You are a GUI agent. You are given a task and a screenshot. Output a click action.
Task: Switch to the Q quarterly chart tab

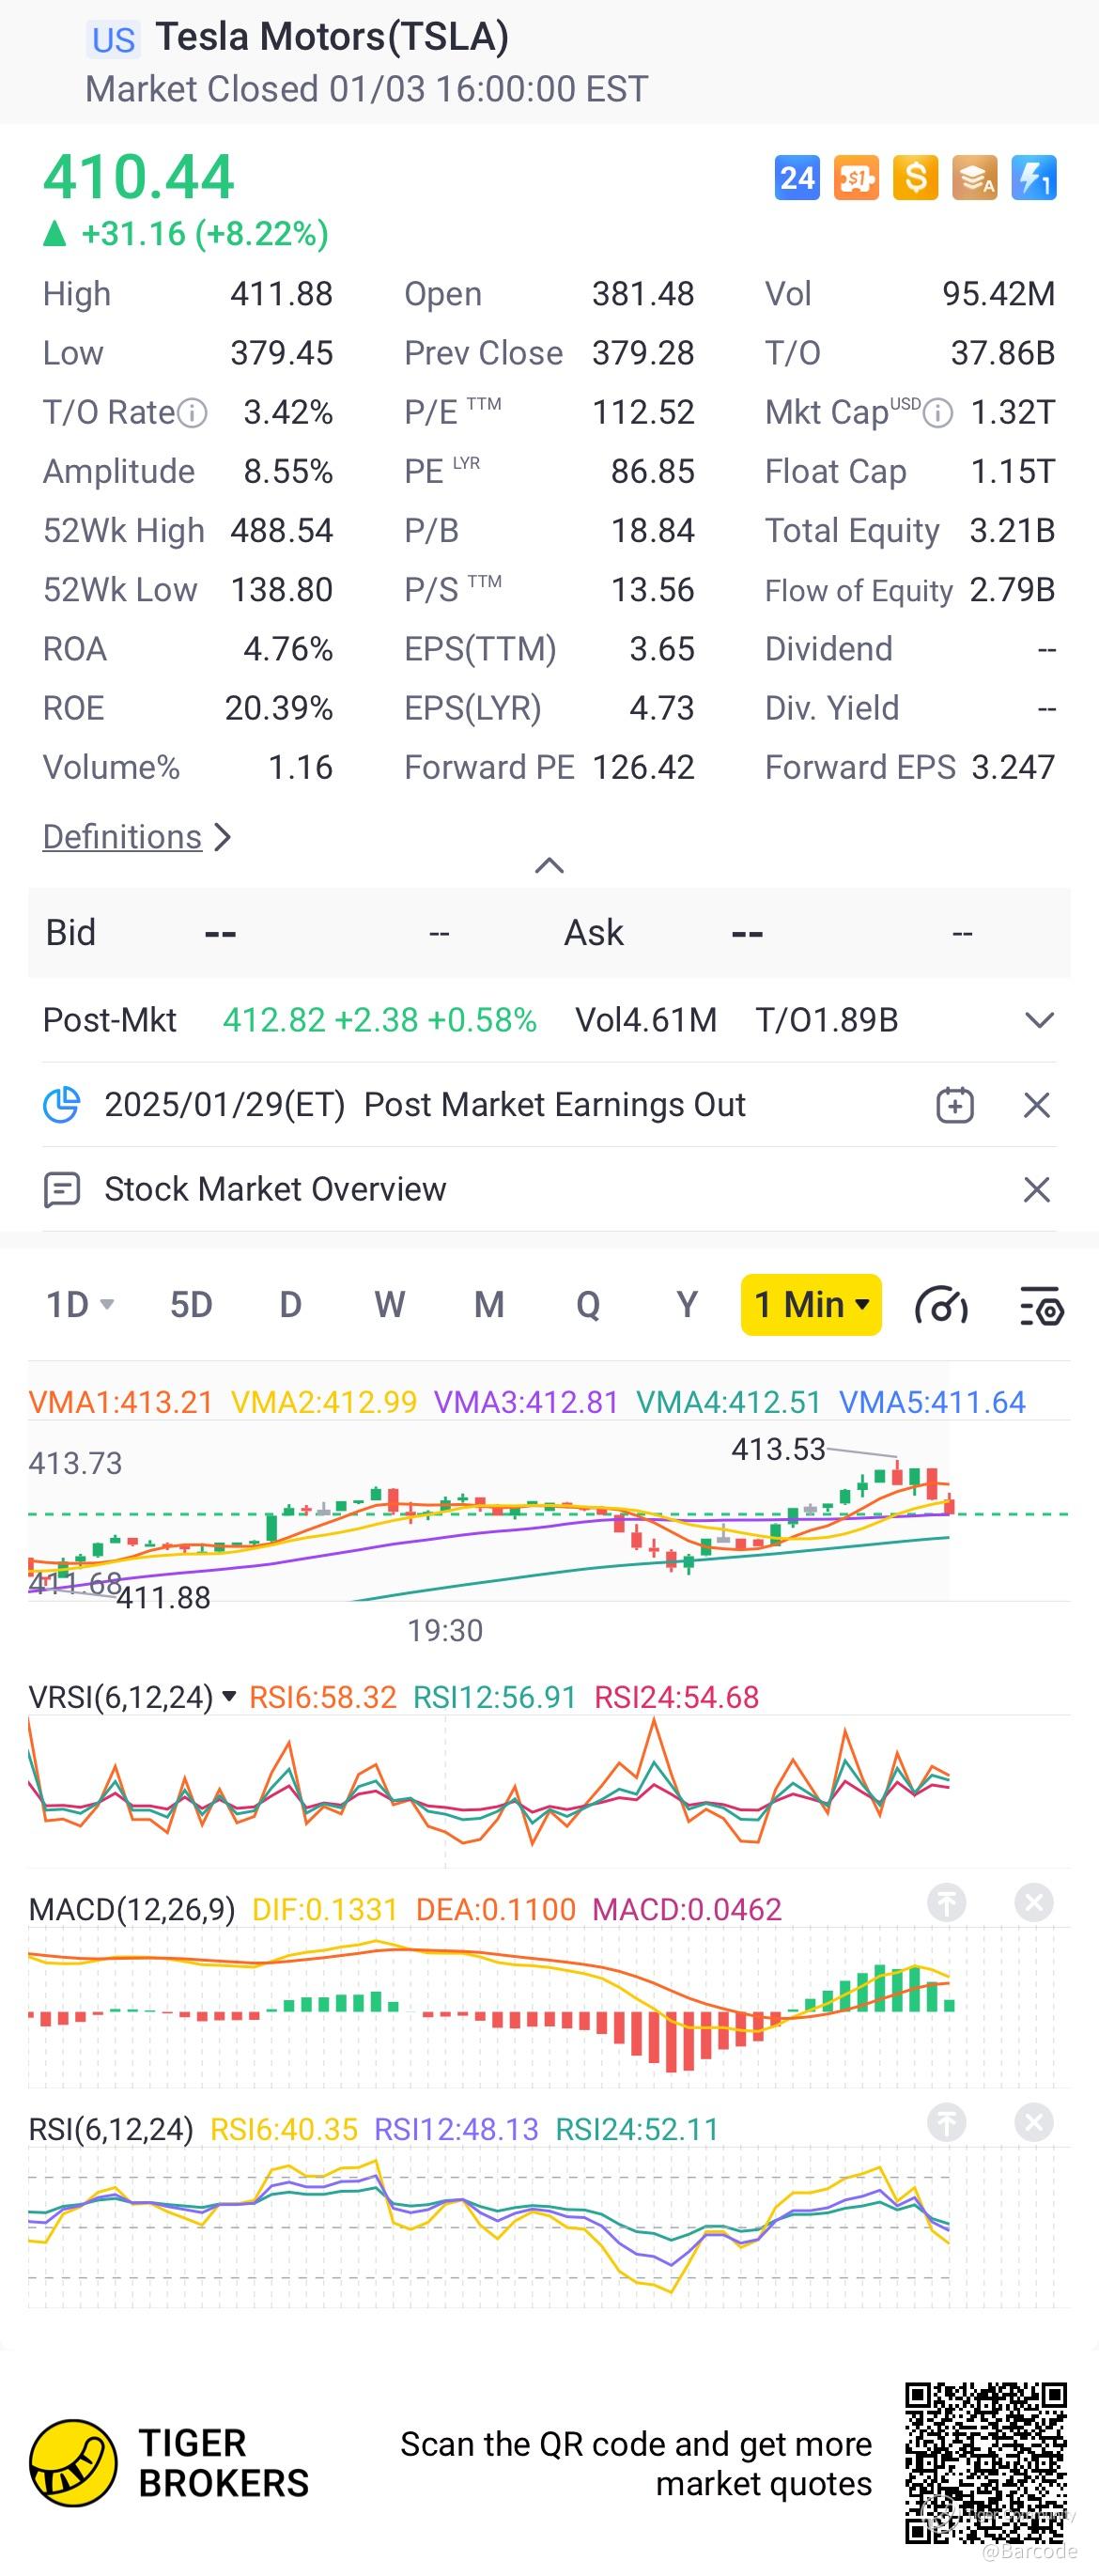588,1305
